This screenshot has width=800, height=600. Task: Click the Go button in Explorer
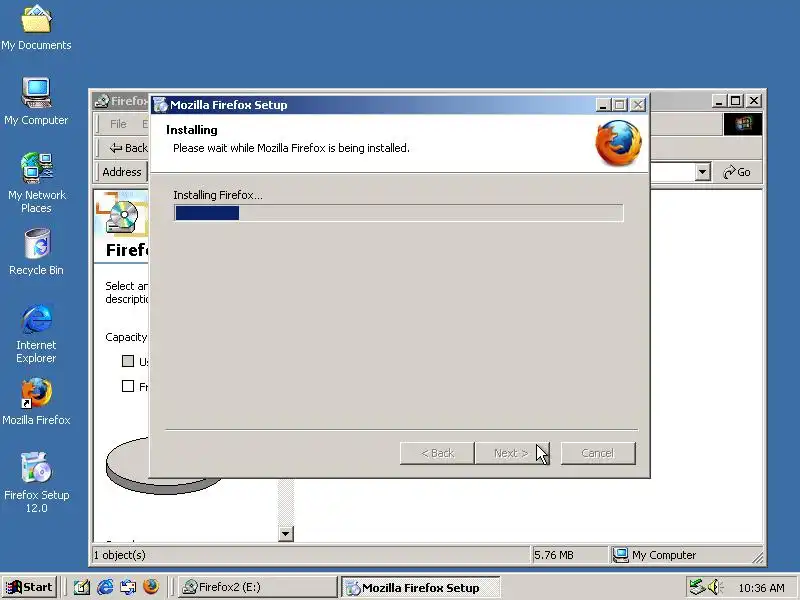pos(737,172)
